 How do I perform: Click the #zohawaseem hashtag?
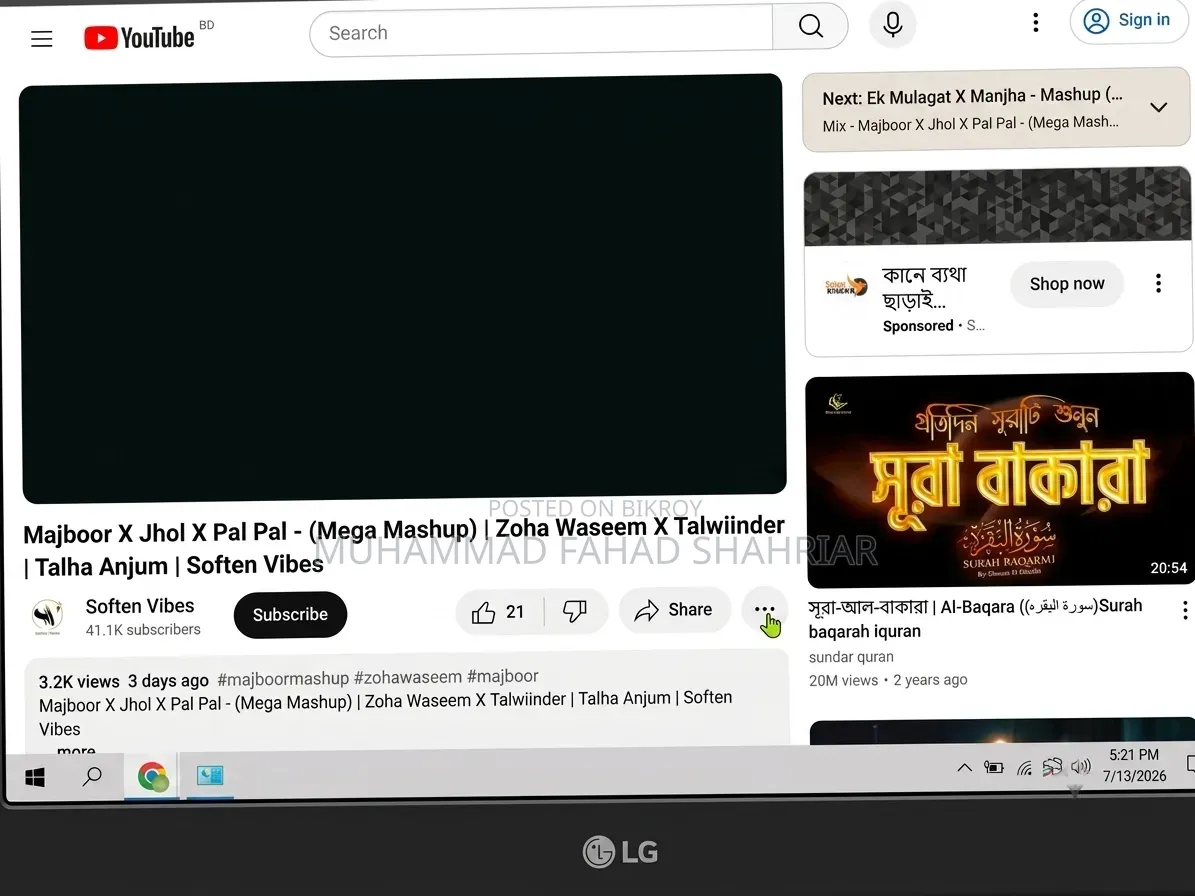click(x=408, y=677)
